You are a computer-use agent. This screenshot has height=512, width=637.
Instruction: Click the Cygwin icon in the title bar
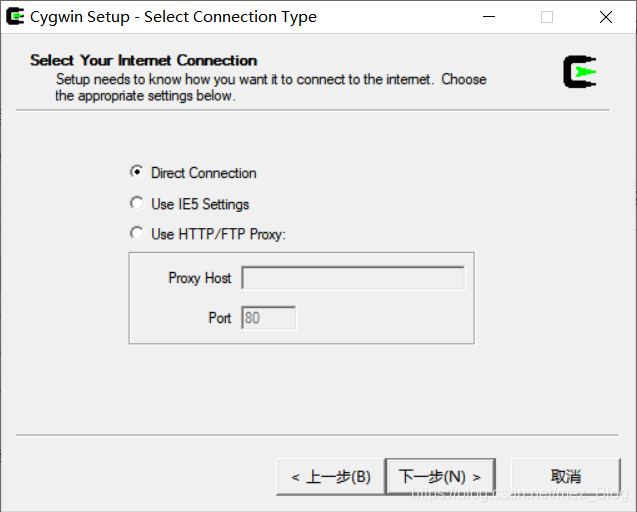click(15, 17)
